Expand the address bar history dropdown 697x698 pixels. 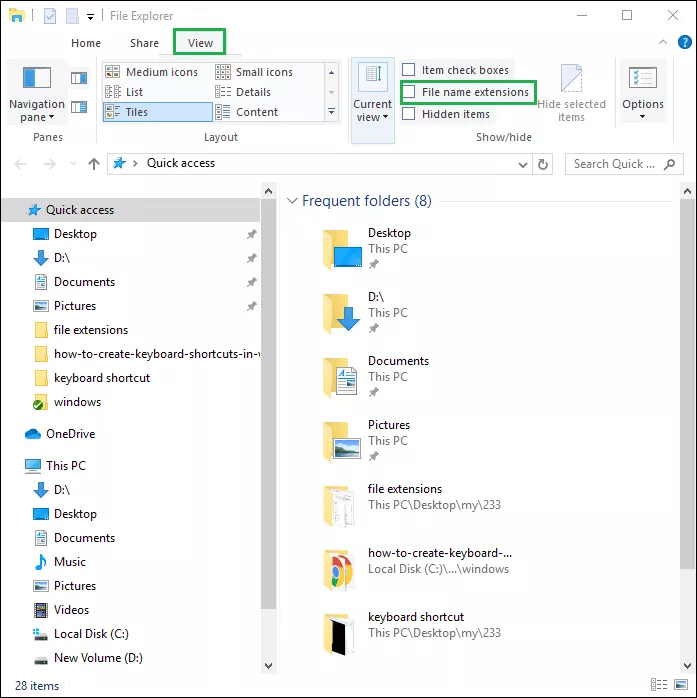click(523, 165)
